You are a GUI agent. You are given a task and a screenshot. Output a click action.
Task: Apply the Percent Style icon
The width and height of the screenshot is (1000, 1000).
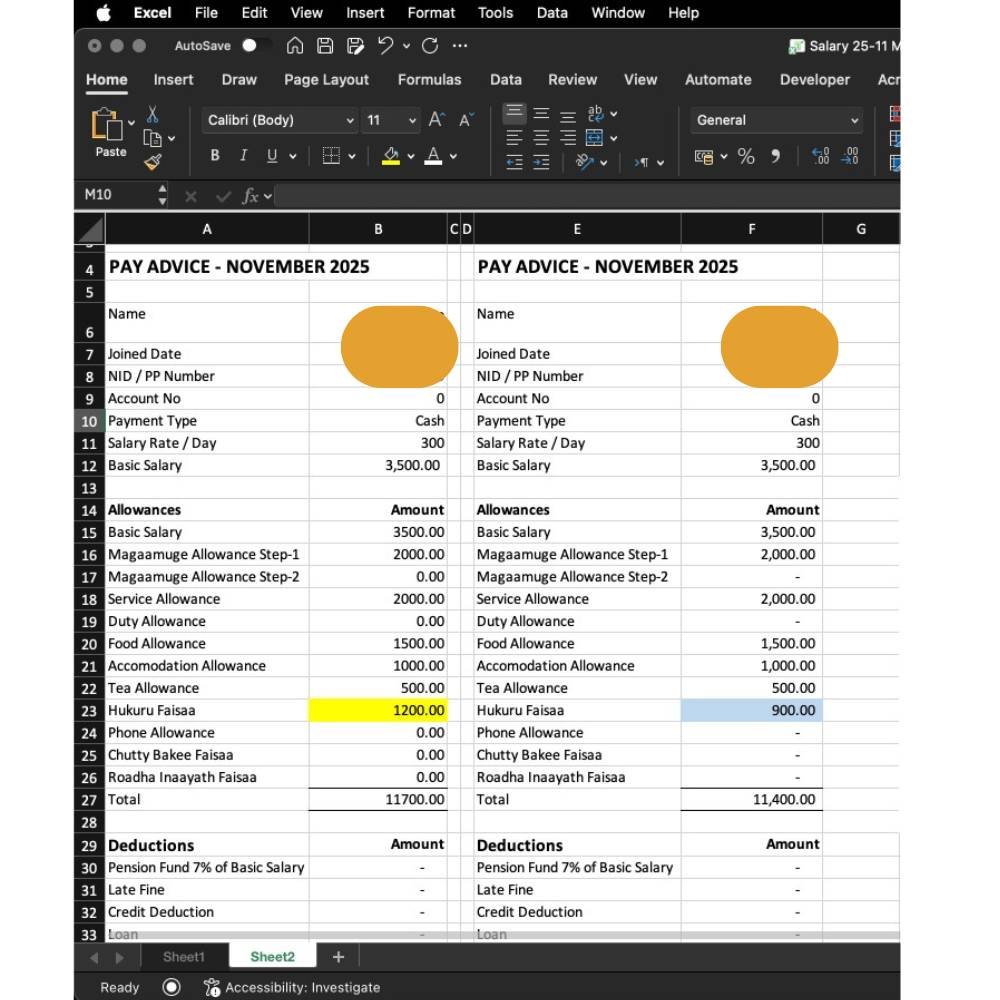click(744, 156)
